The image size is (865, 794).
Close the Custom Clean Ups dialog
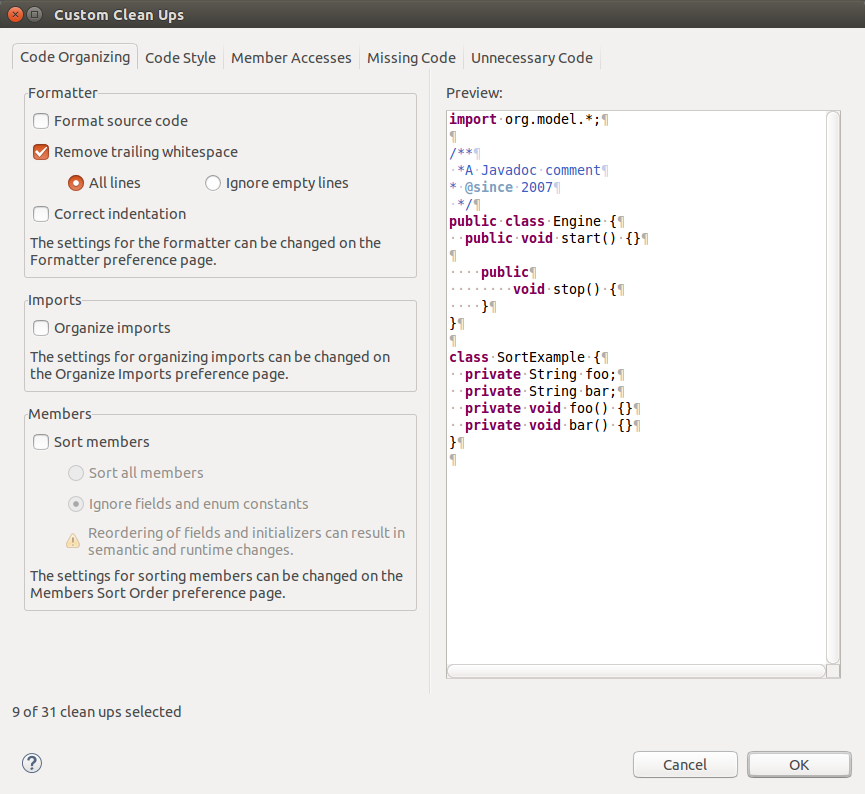pyautogui.click(x=15, y=15)
